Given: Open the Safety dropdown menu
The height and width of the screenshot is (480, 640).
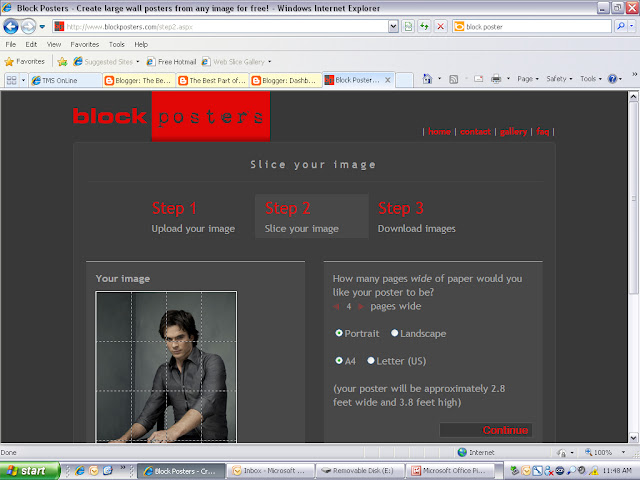Looking at the screenshot, I should pos(559,79).
